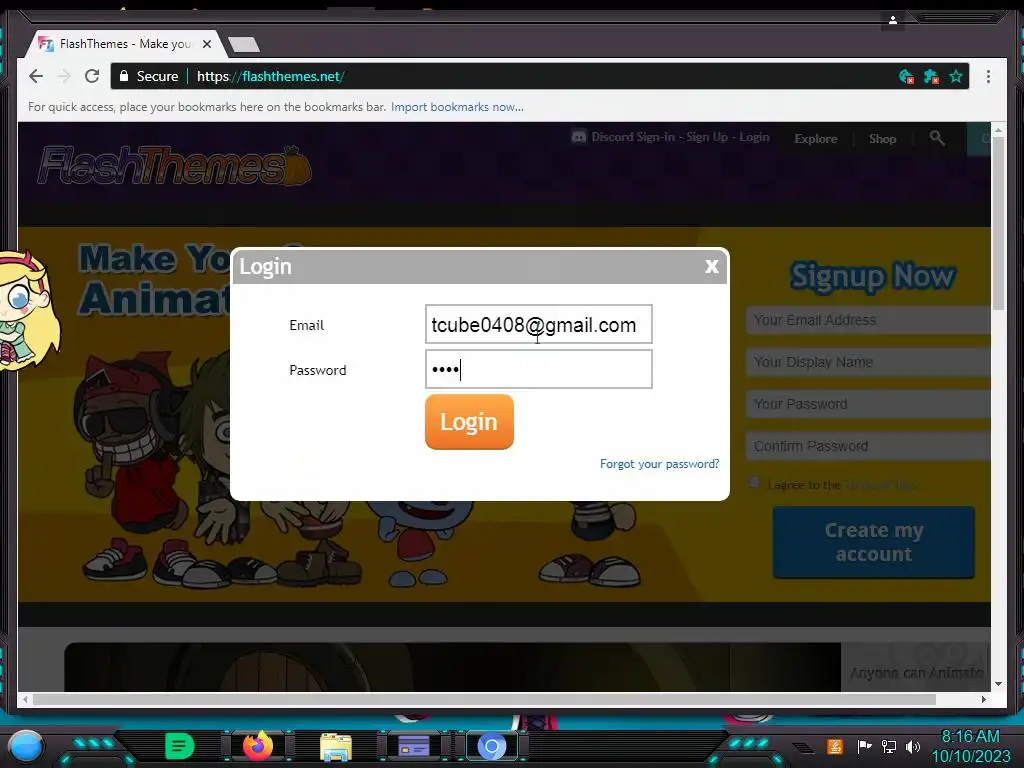Viewport: 1024px width, 768px height.
Task: Click the header Login link
Action: (754, 137)
